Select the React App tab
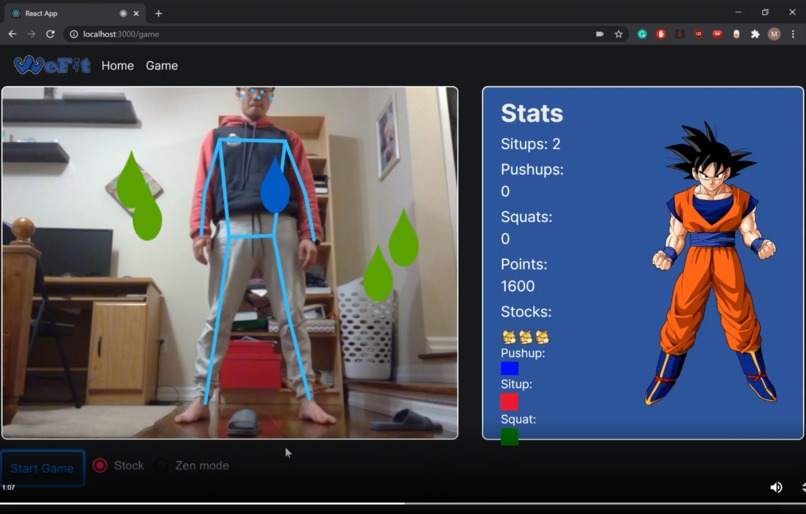This screenshot has height=514, width=806. click(75, 13)
